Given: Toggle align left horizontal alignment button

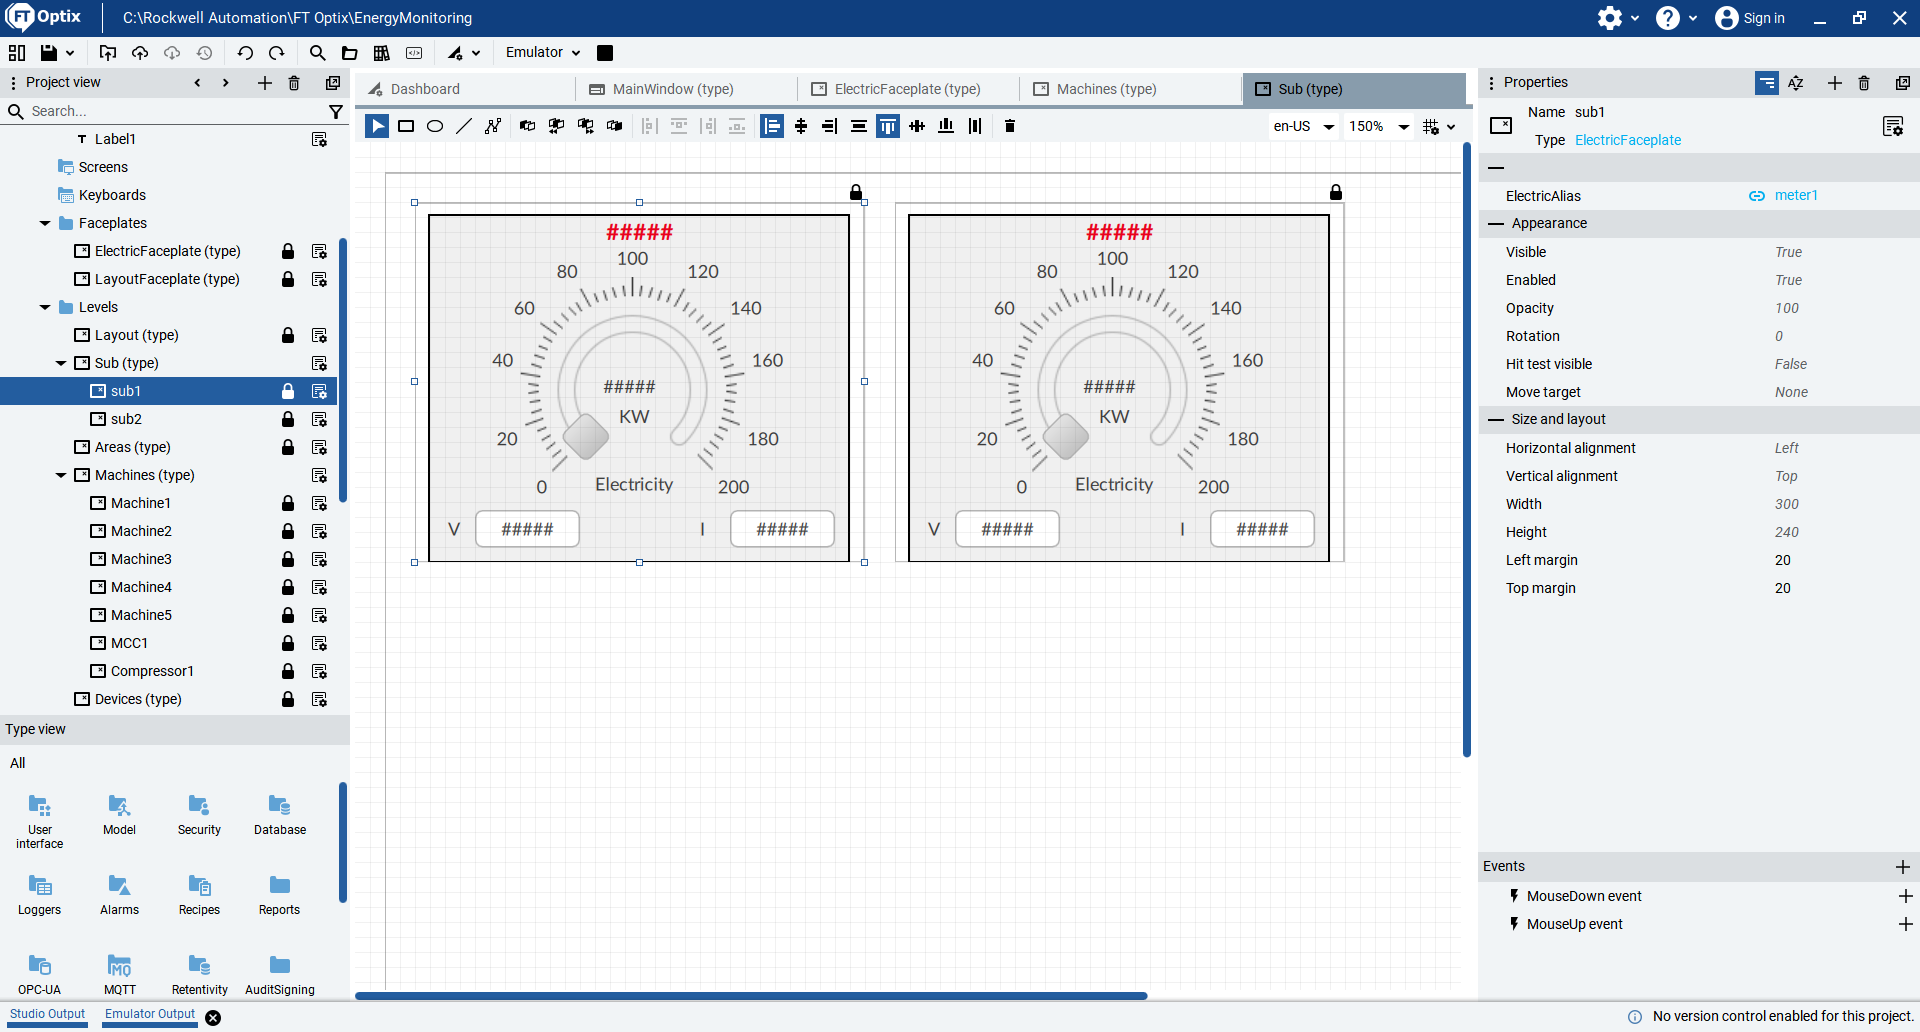Looking at the screenshot, I should pyautogui.click(x=772, y=126).
